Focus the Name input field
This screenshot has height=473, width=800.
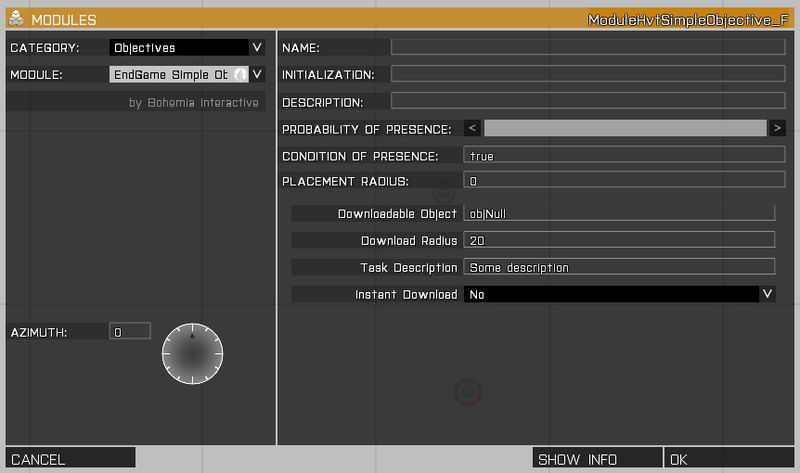pos(587,47)
